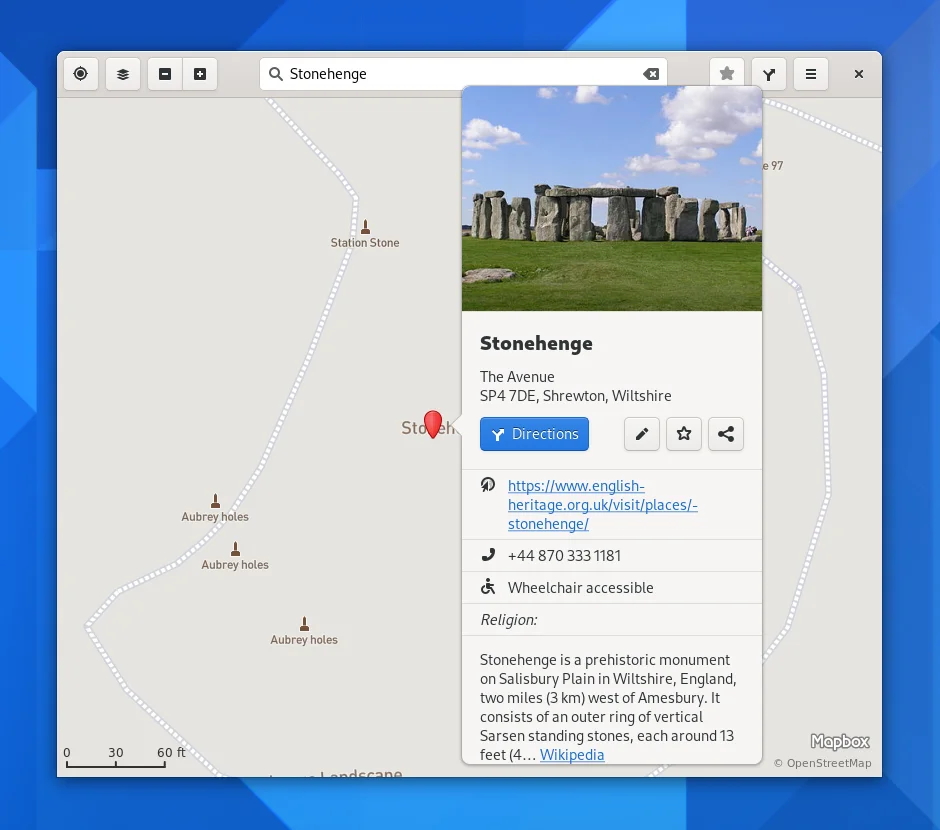Click the phone number +44 870 333 1181
The width and height of the screenshot is (940, 830).
564,555
